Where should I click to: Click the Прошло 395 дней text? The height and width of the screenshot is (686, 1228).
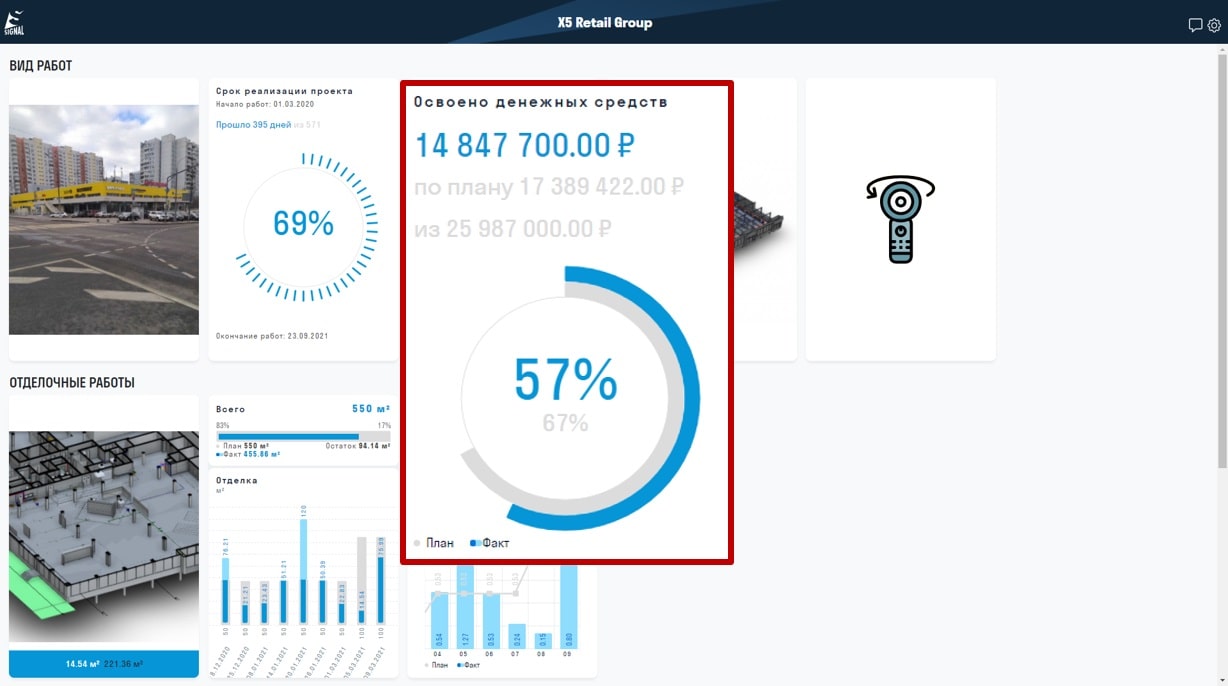[x=253, y=125]
